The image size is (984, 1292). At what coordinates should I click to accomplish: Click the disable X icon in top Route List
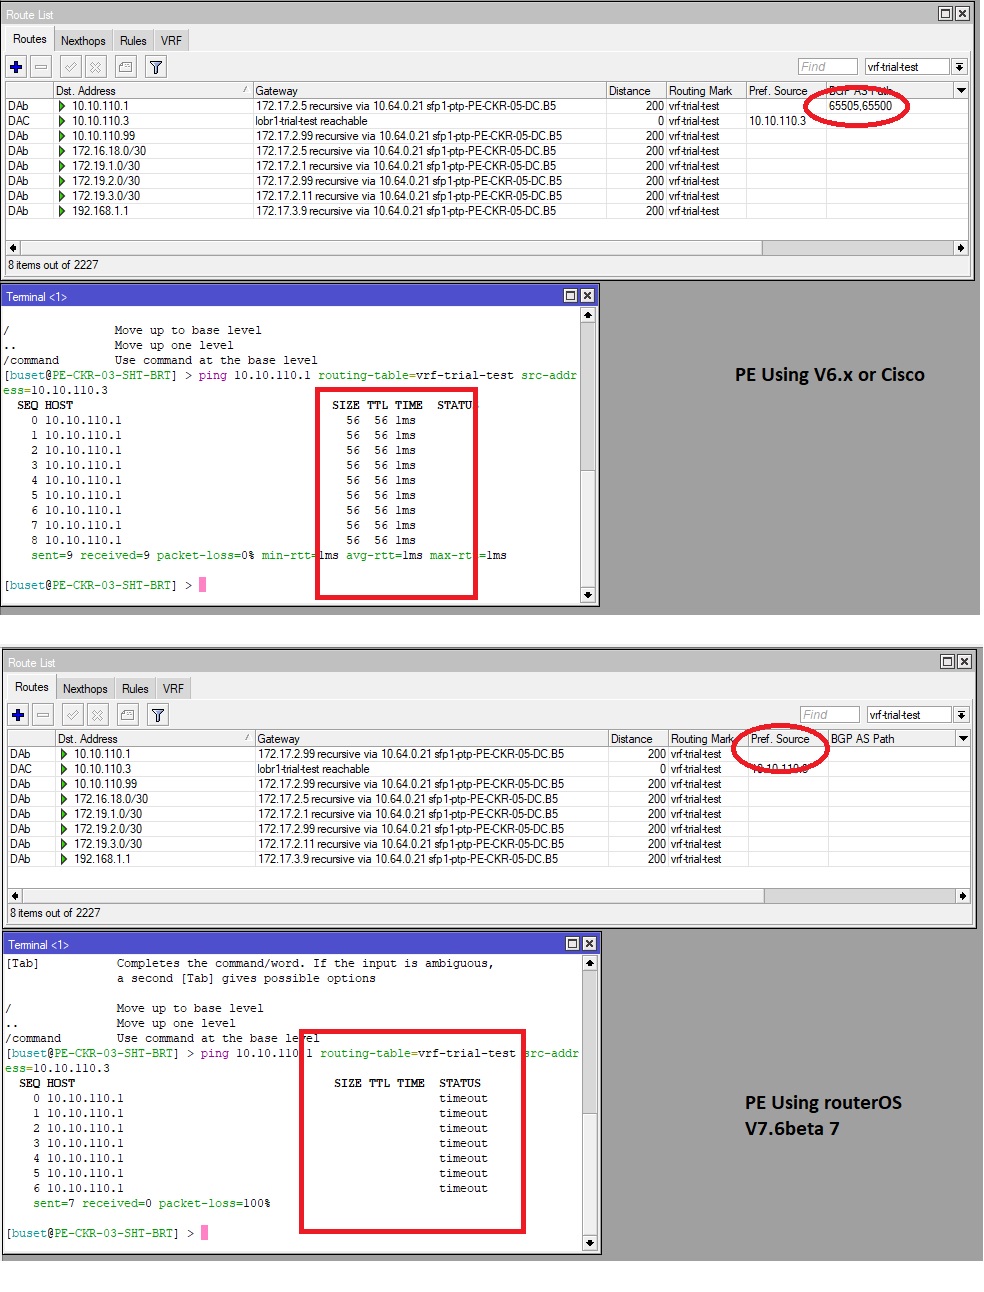tap(95, 67)
